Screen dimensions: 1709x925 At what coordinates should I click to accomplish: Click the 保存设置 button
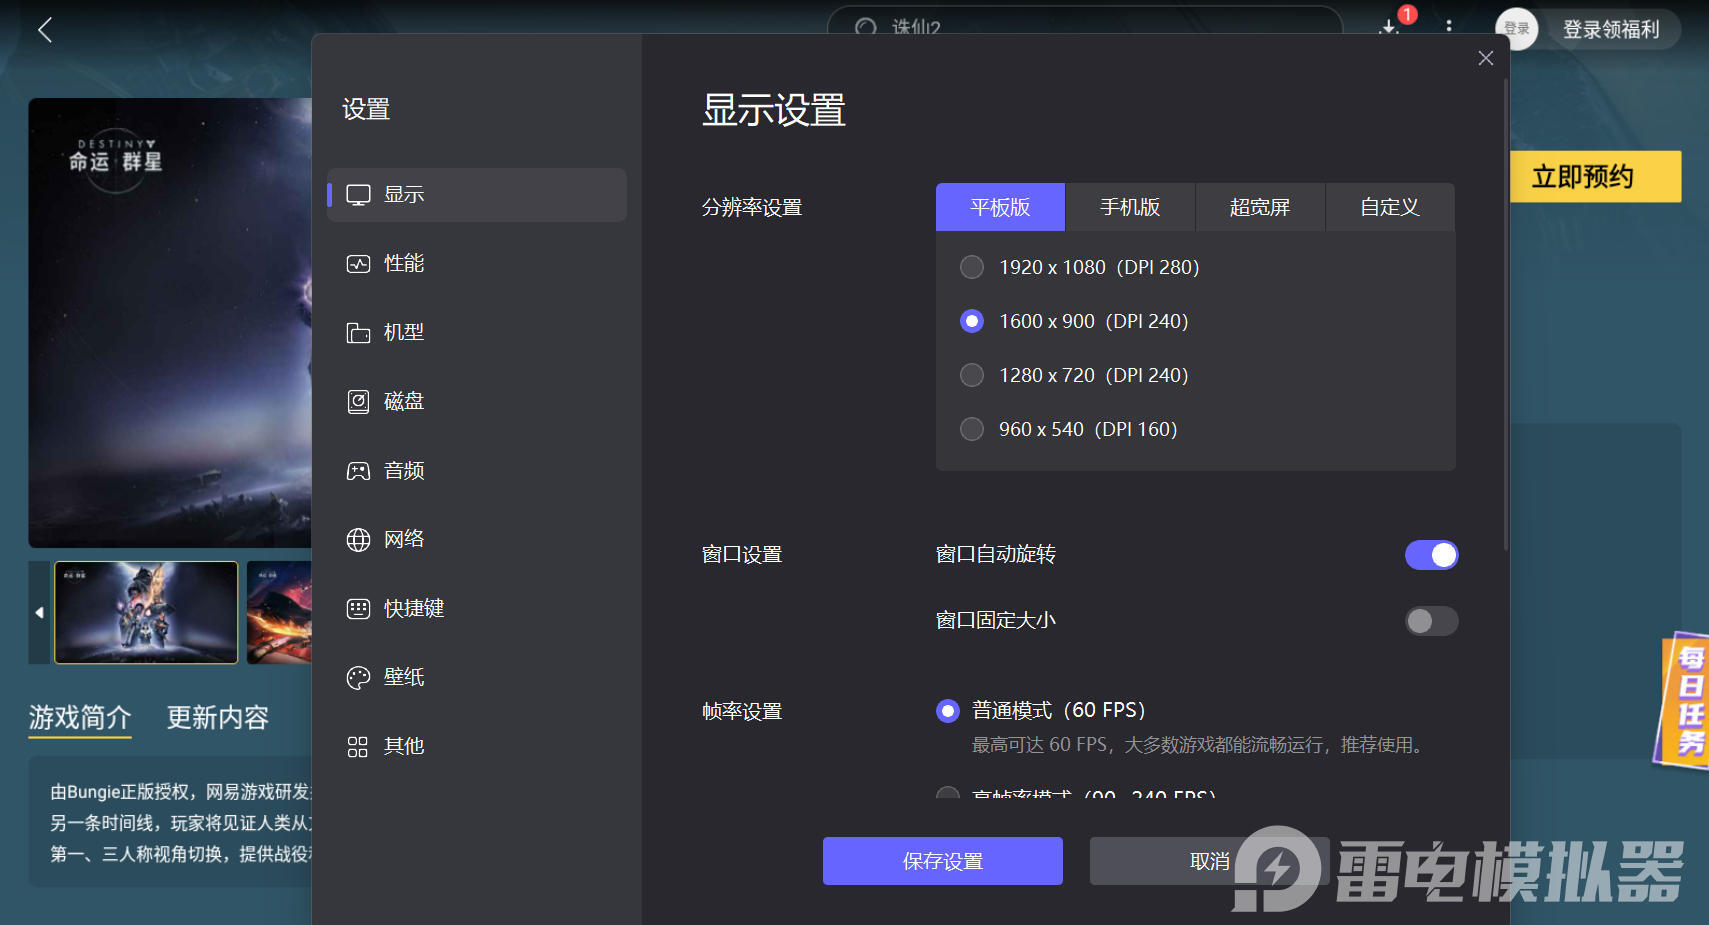pyautogui.click(x=943, y=861)
